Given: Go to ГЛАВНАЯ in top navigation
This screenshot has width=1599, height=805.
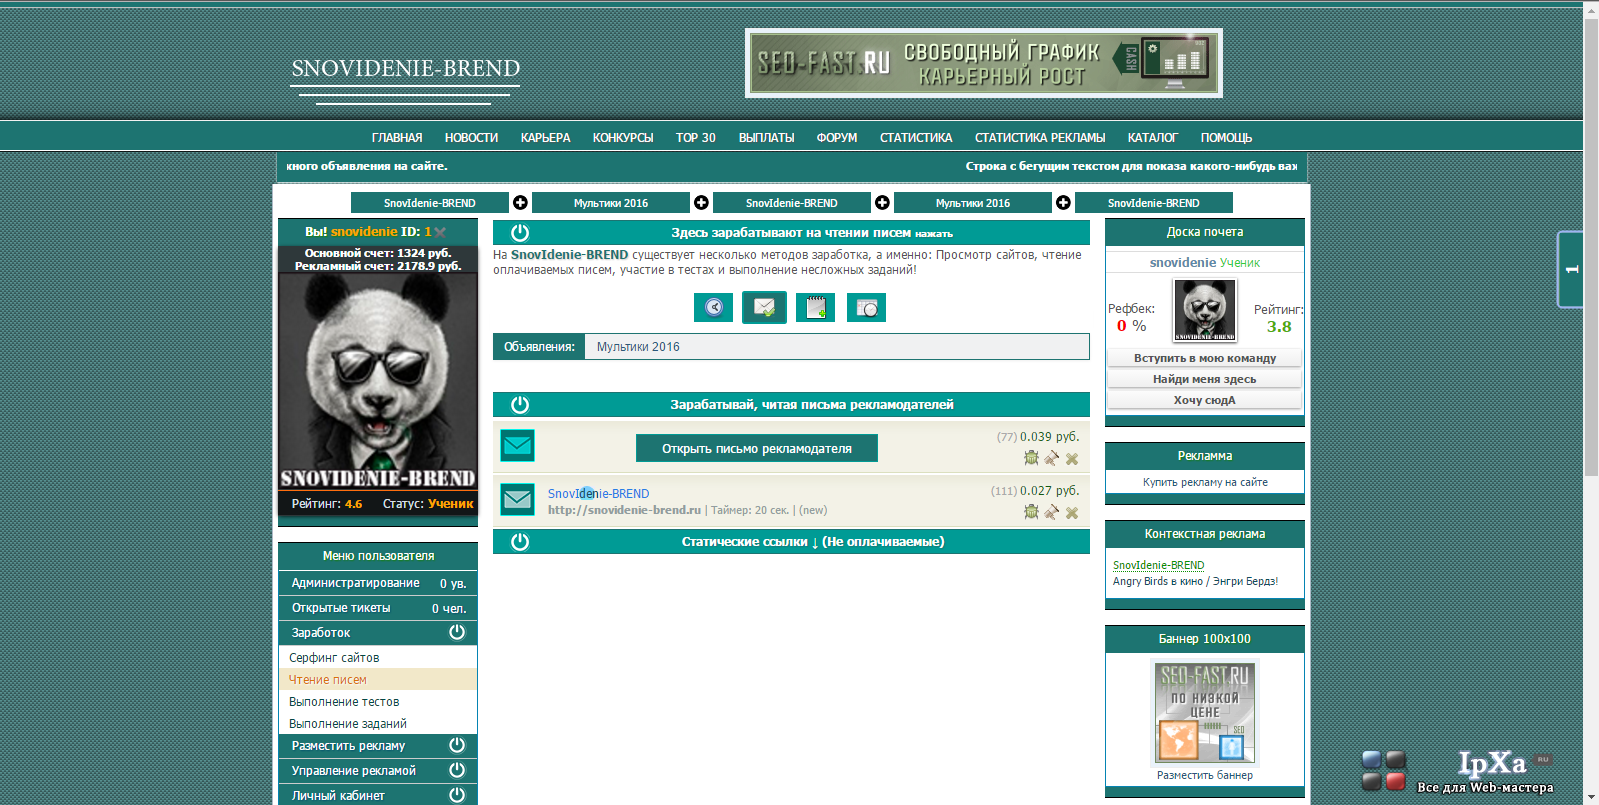Looking at the screenshot, I should 397,138.
